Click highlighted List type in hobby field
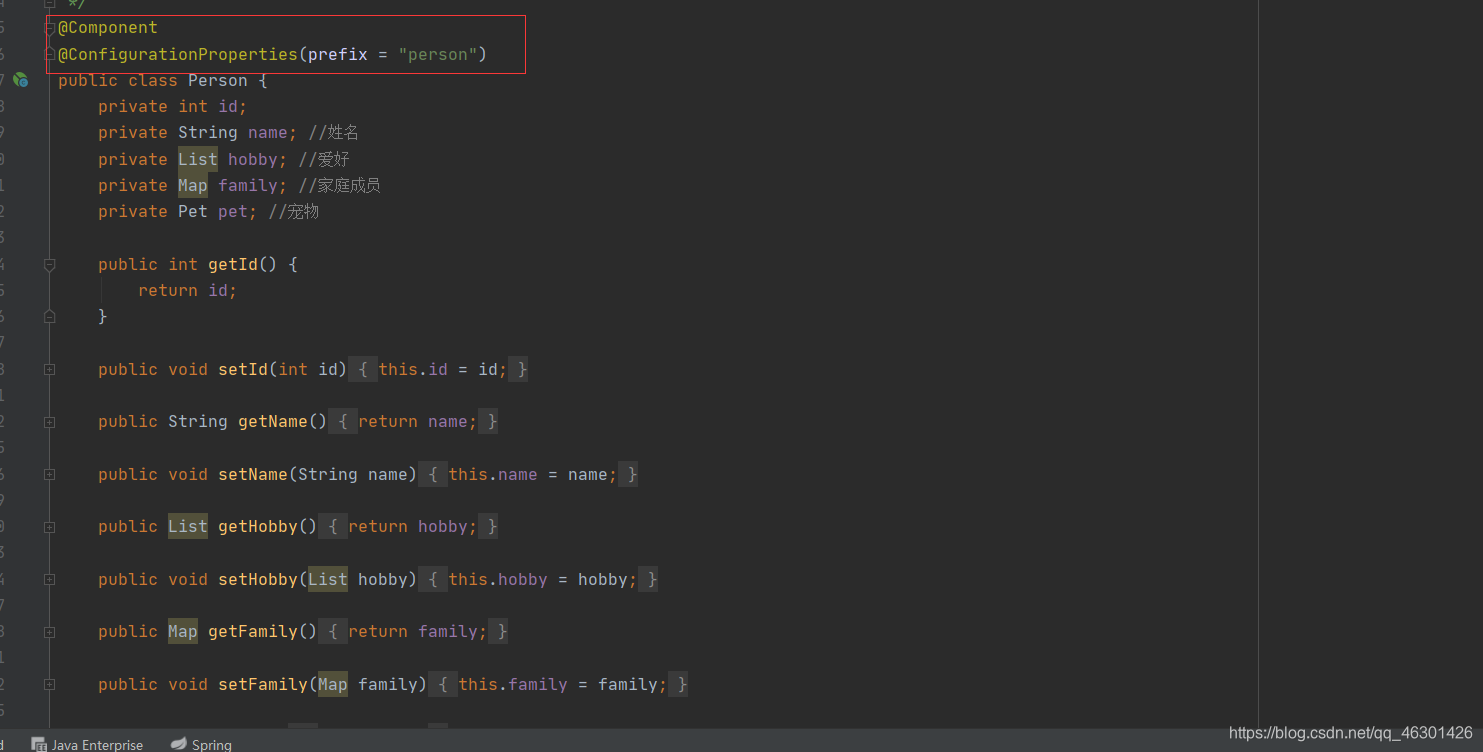The image size is (1483, 752). click(198, 159)
